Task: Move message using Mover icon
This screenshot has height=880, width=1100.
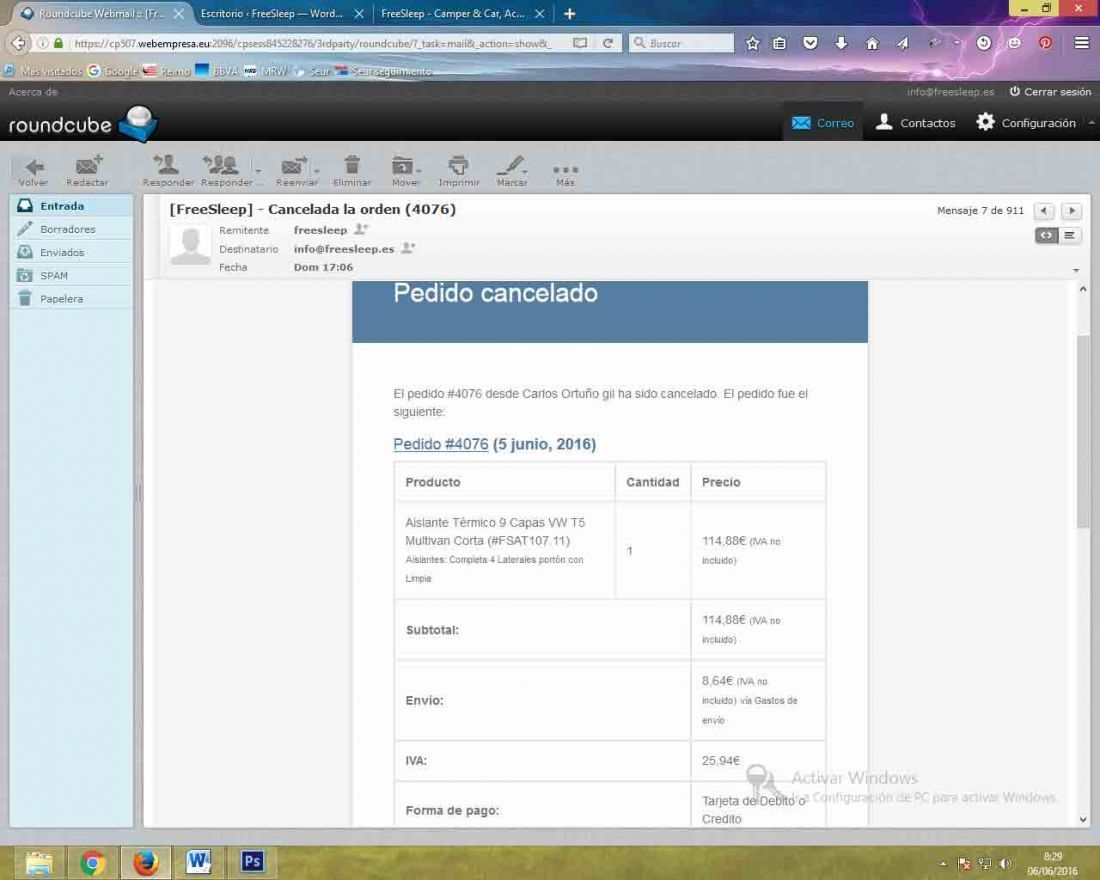Action: [x=402, y=165]
